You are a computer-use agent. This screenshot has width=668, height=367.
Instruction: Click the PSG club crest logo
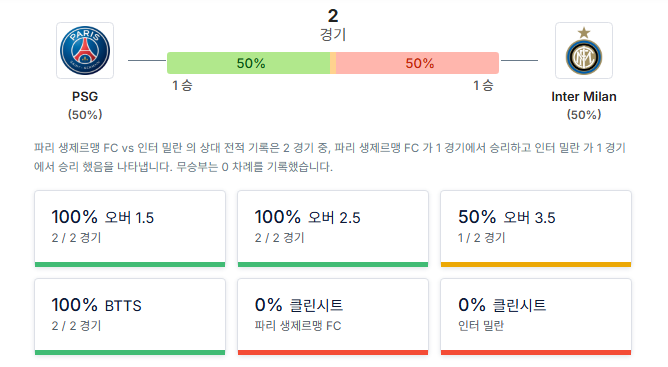[85, 50]
